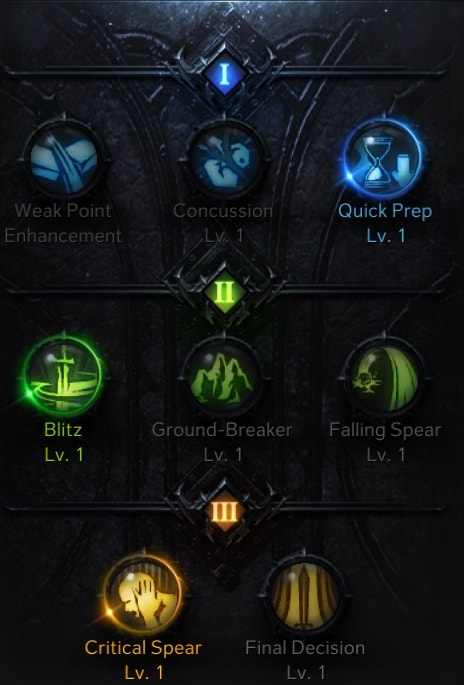464x685 pixels.
Task: Click the Blitz label text
Action: (x=63, y=430)
